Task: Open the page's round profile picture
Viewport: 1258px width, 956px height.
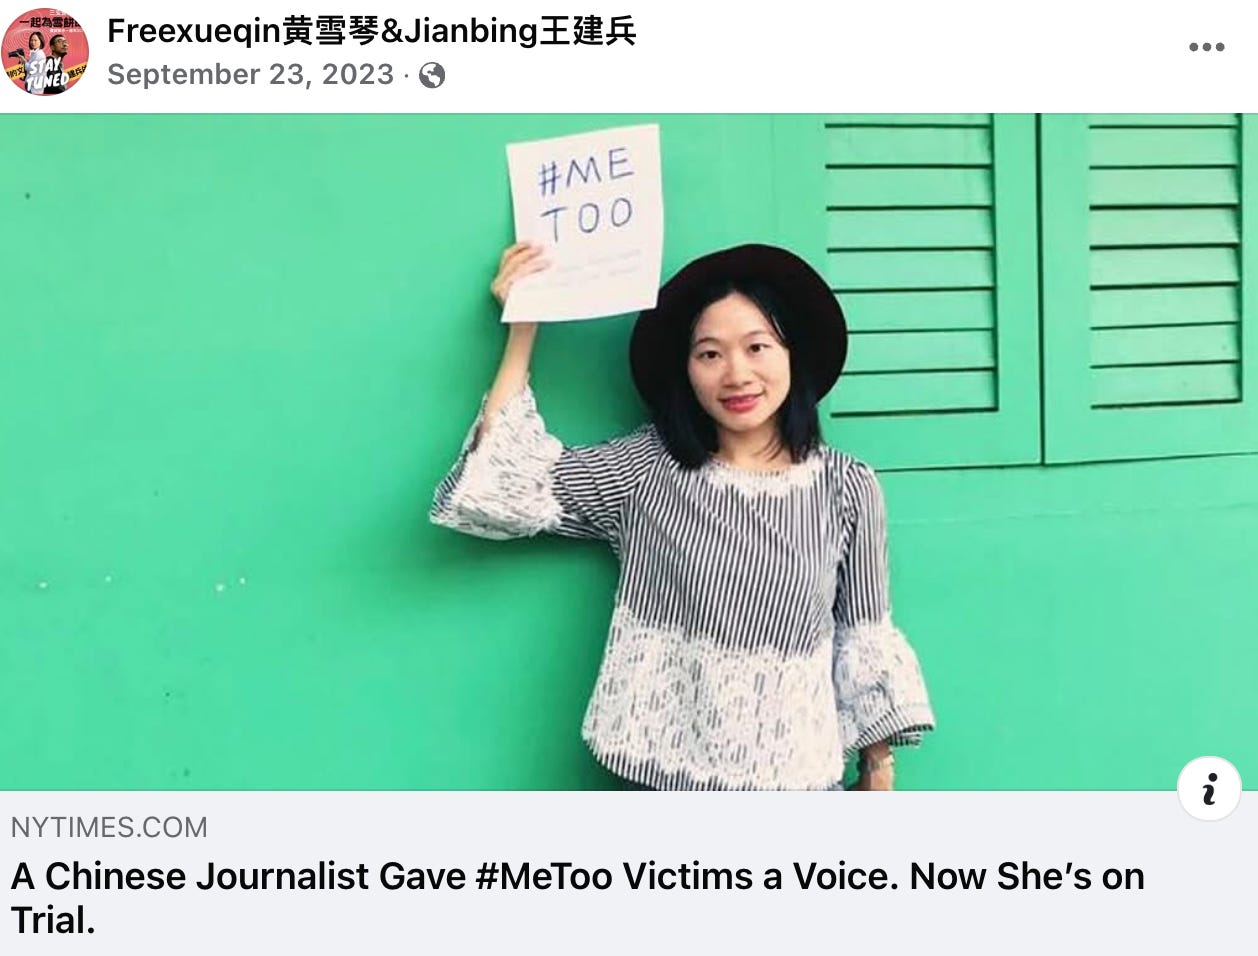Action: 45,51
